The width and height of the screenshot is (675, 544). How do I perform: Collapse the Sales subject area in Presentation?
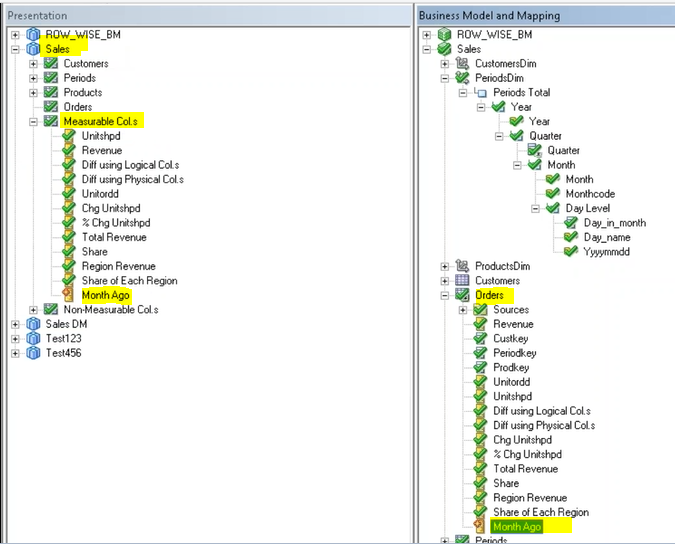click(15, 49)
